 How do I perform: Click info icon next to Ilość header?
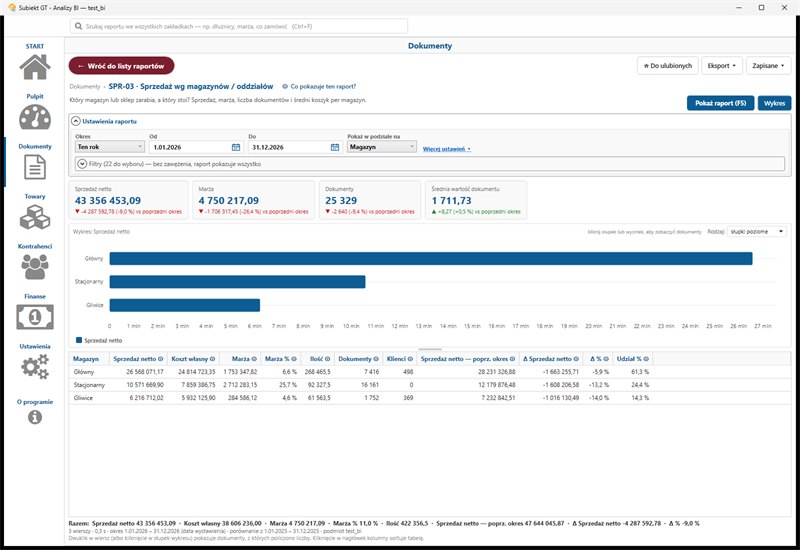328,359
